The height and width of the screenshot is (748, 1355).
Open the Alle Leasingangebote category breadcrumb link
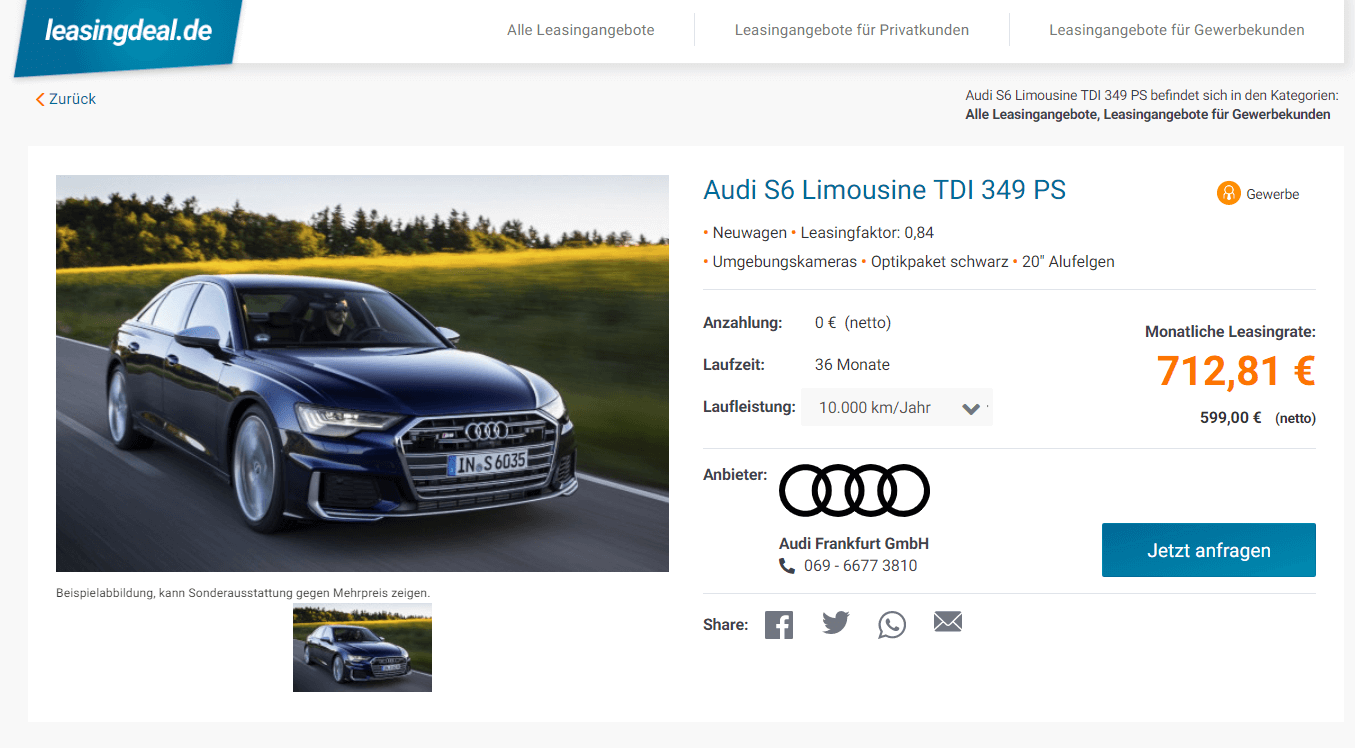pos(1031,114)
